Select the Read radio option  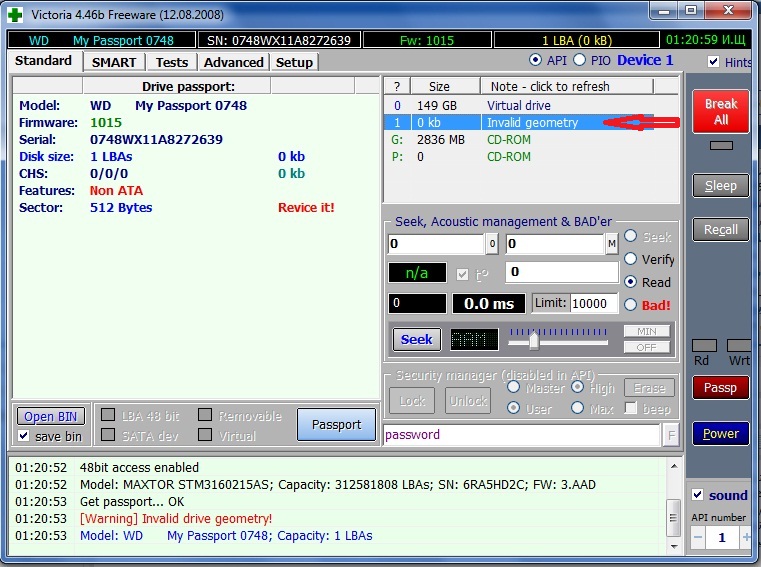click(x=630, y=282)
